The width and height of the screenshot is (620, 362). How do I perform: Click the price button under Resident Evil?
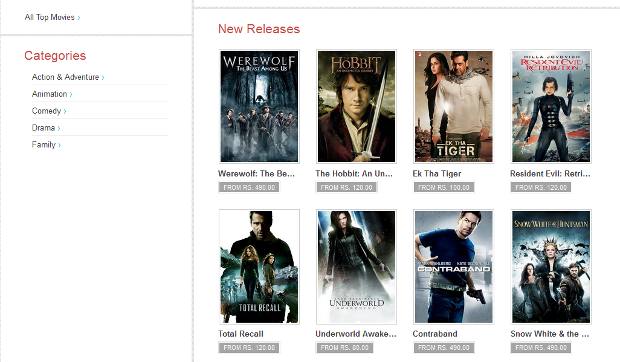[541, 187]
